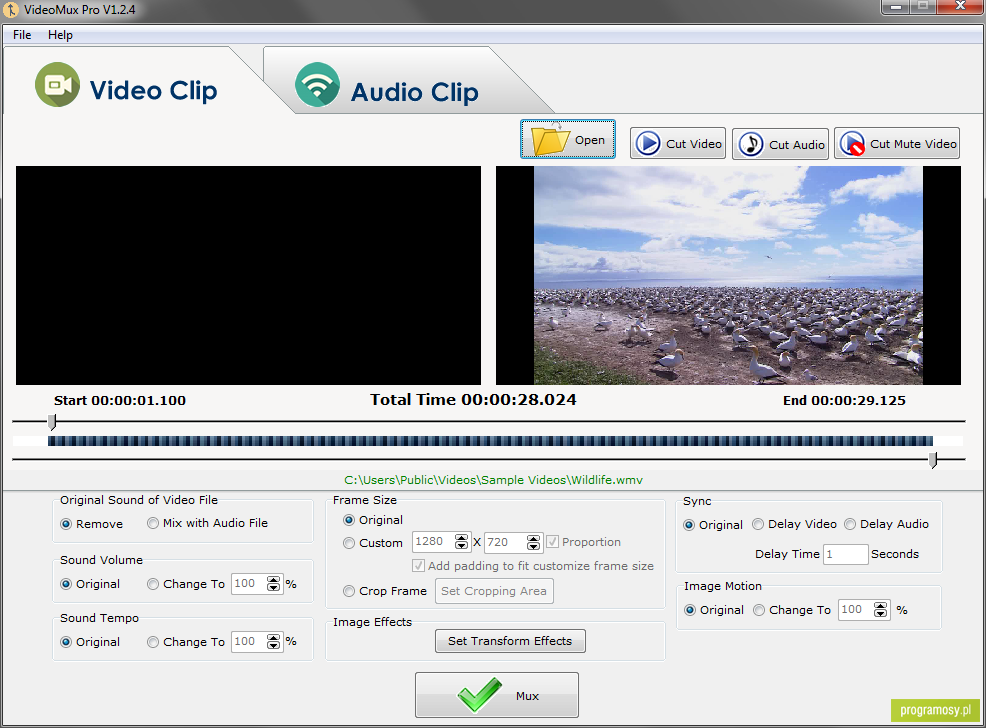This screenshot has height=728, width=986.
Task: Click the folder icon on Open button
Action: click(x=550, y=140)
